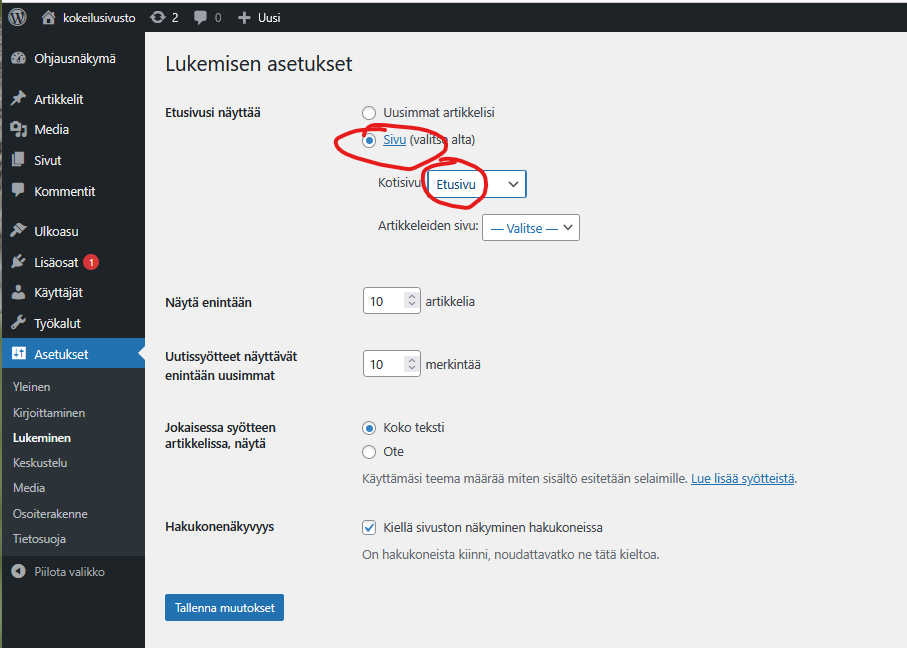Click the merkintää field stepper arrows
The height and width of the screenshot is (648, 907).
pyautogui.click(x=412, y=363)
